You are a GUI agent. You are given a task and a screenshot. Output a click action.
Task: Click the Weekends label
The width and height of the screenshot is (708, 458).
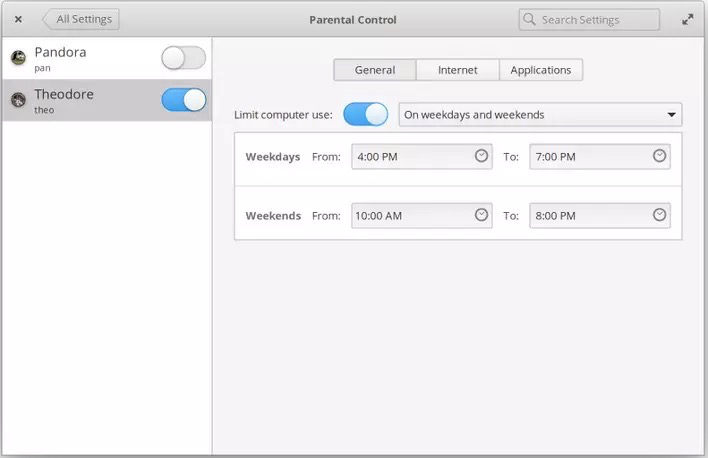(x=273, y=215)
